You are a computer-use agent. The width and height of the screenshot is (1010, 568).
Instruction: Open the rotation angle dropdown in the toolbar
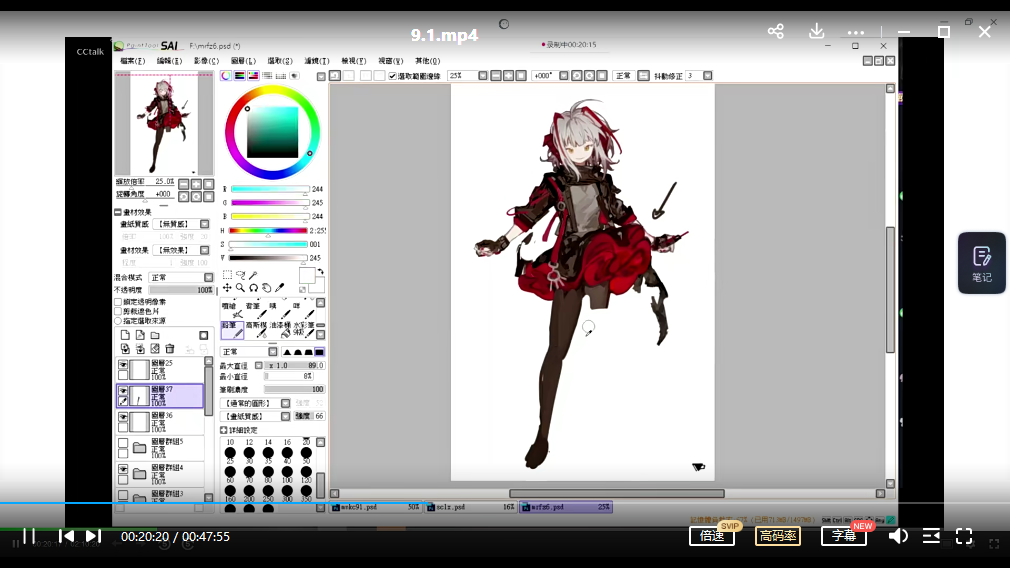pyautogui.click(x=564, y=76)
